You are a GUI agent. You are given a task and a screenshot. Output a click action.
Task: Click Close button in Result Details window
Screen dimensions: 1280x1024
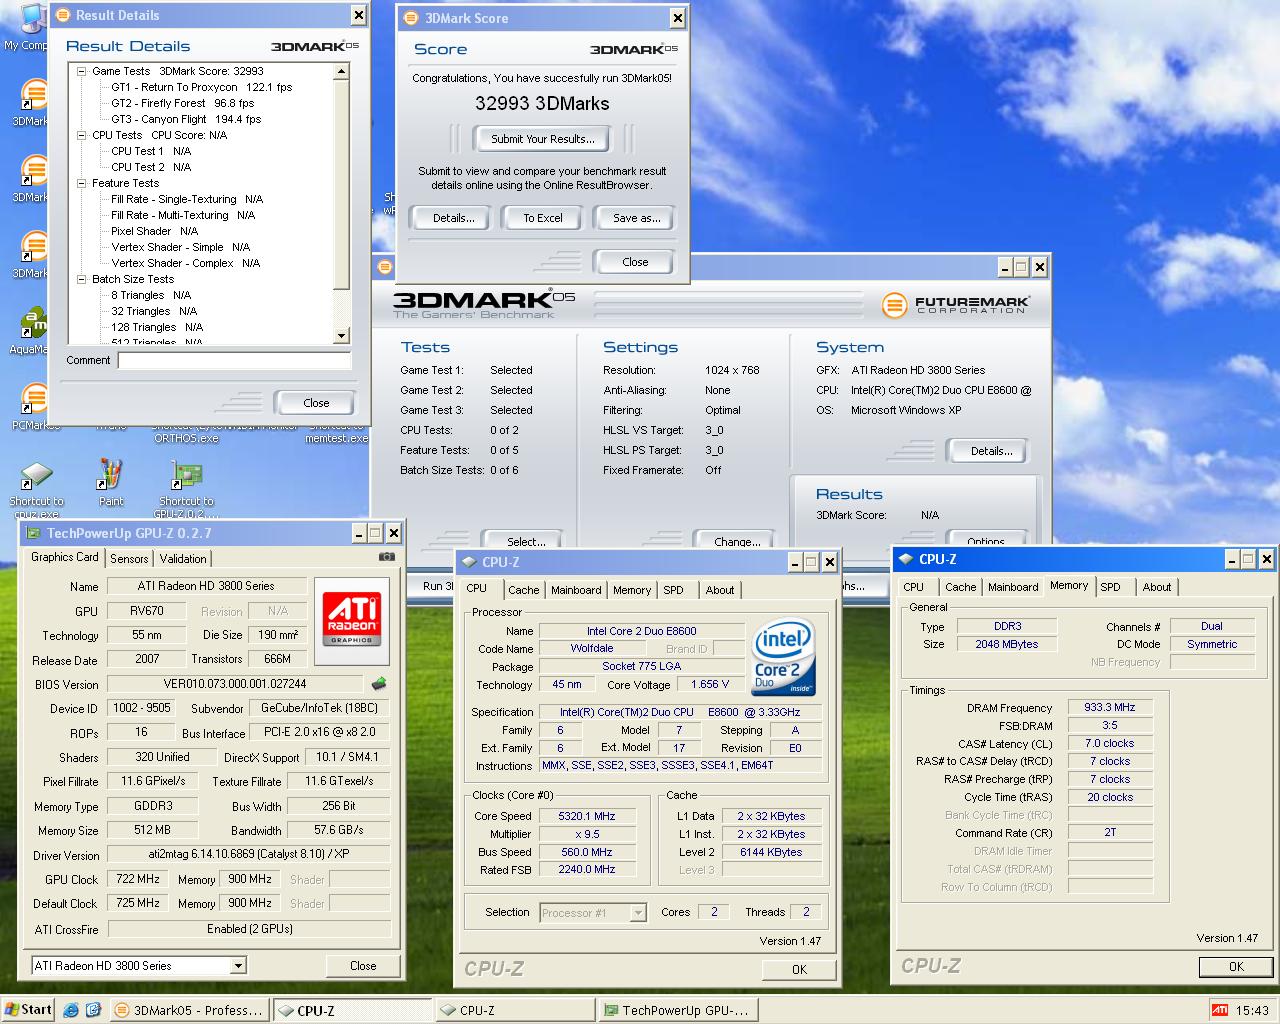click(x=316, y=403)
